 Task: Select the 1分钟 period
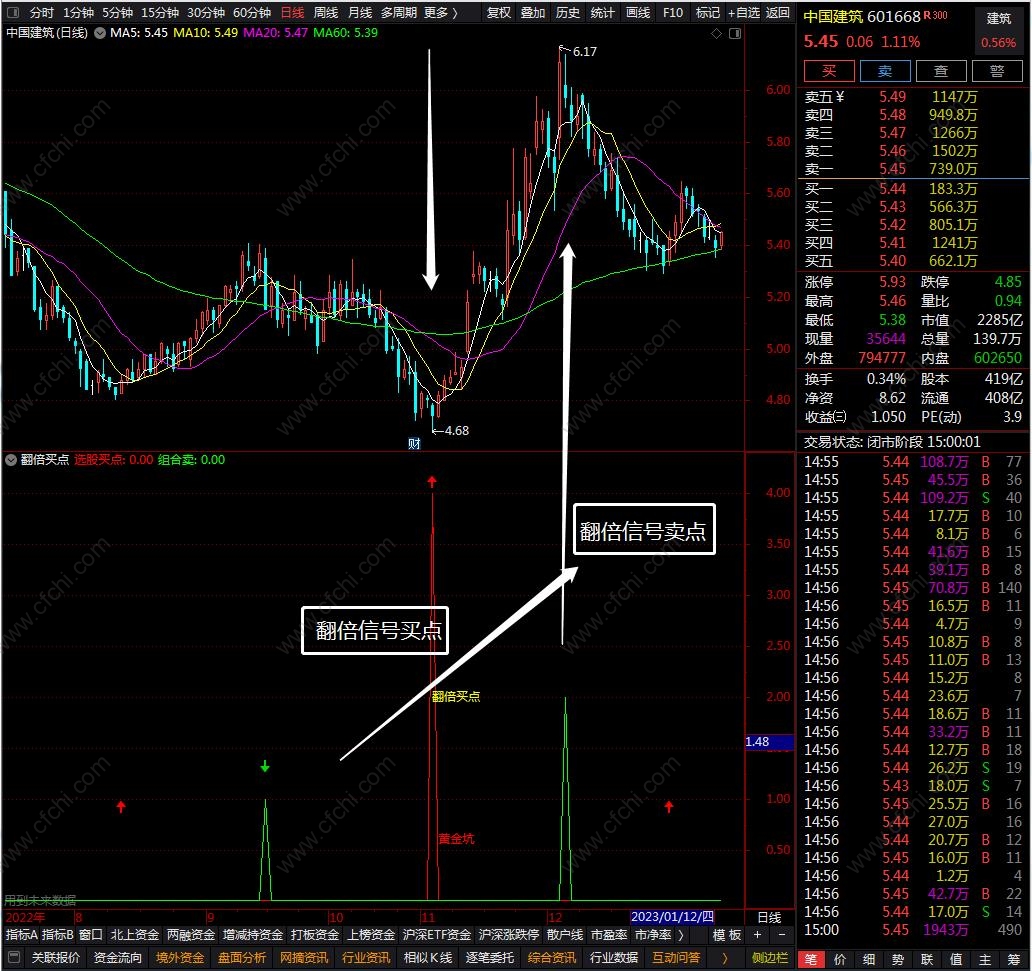point(78,13)
